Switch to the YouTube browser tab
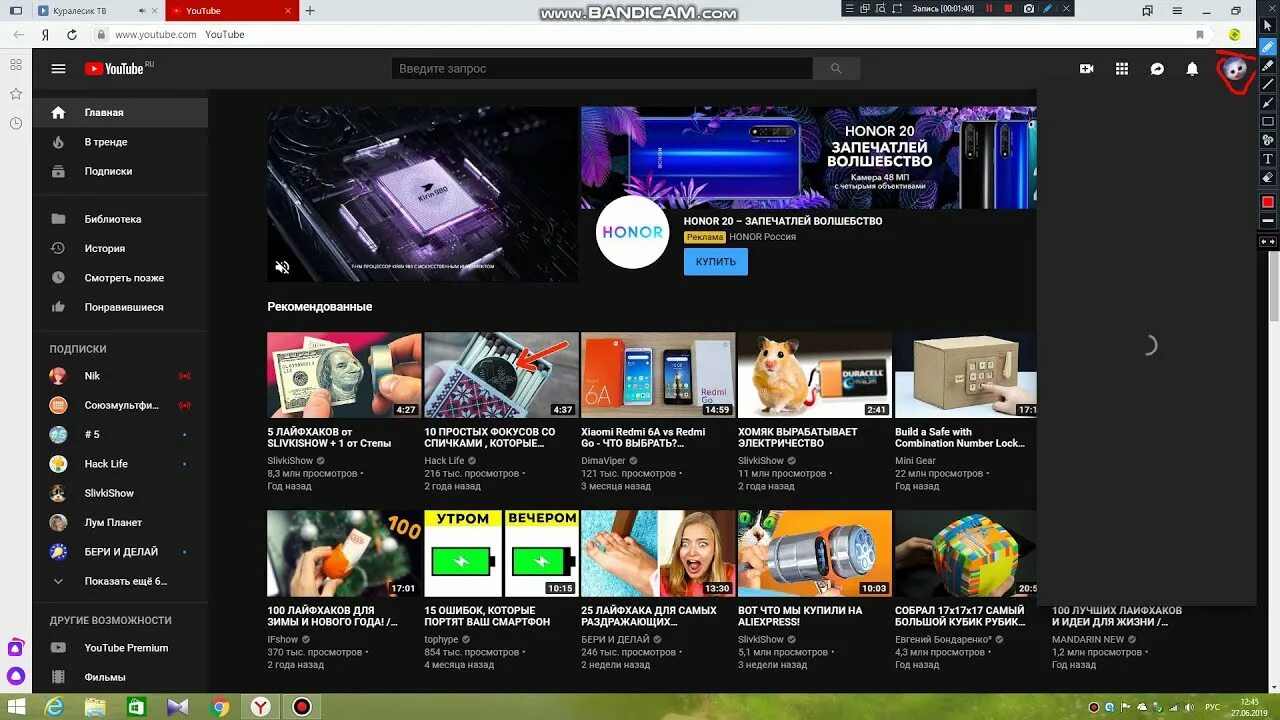 (x=231, y=11)
